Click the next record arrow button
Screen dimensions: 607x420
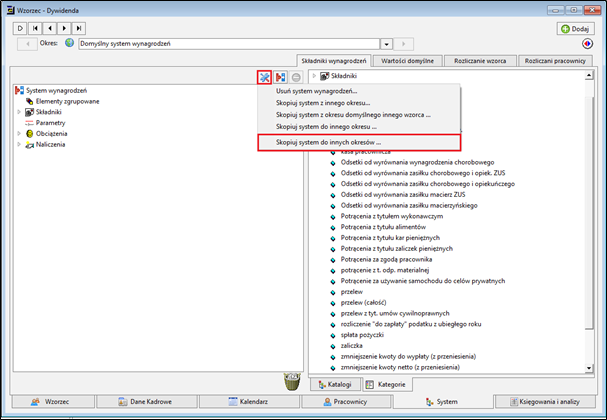pyautogui.click(x=64, y=28)
